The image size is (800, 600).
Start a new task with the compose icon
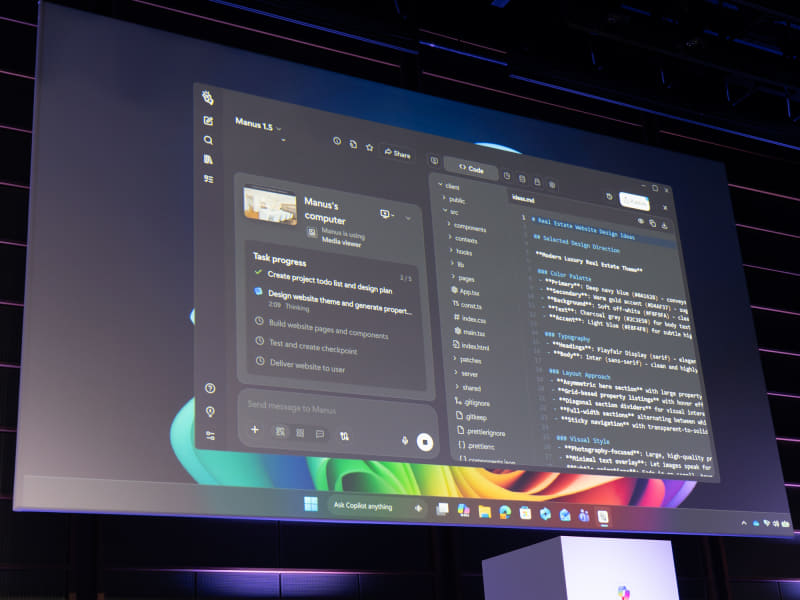(x=208, y=120)
